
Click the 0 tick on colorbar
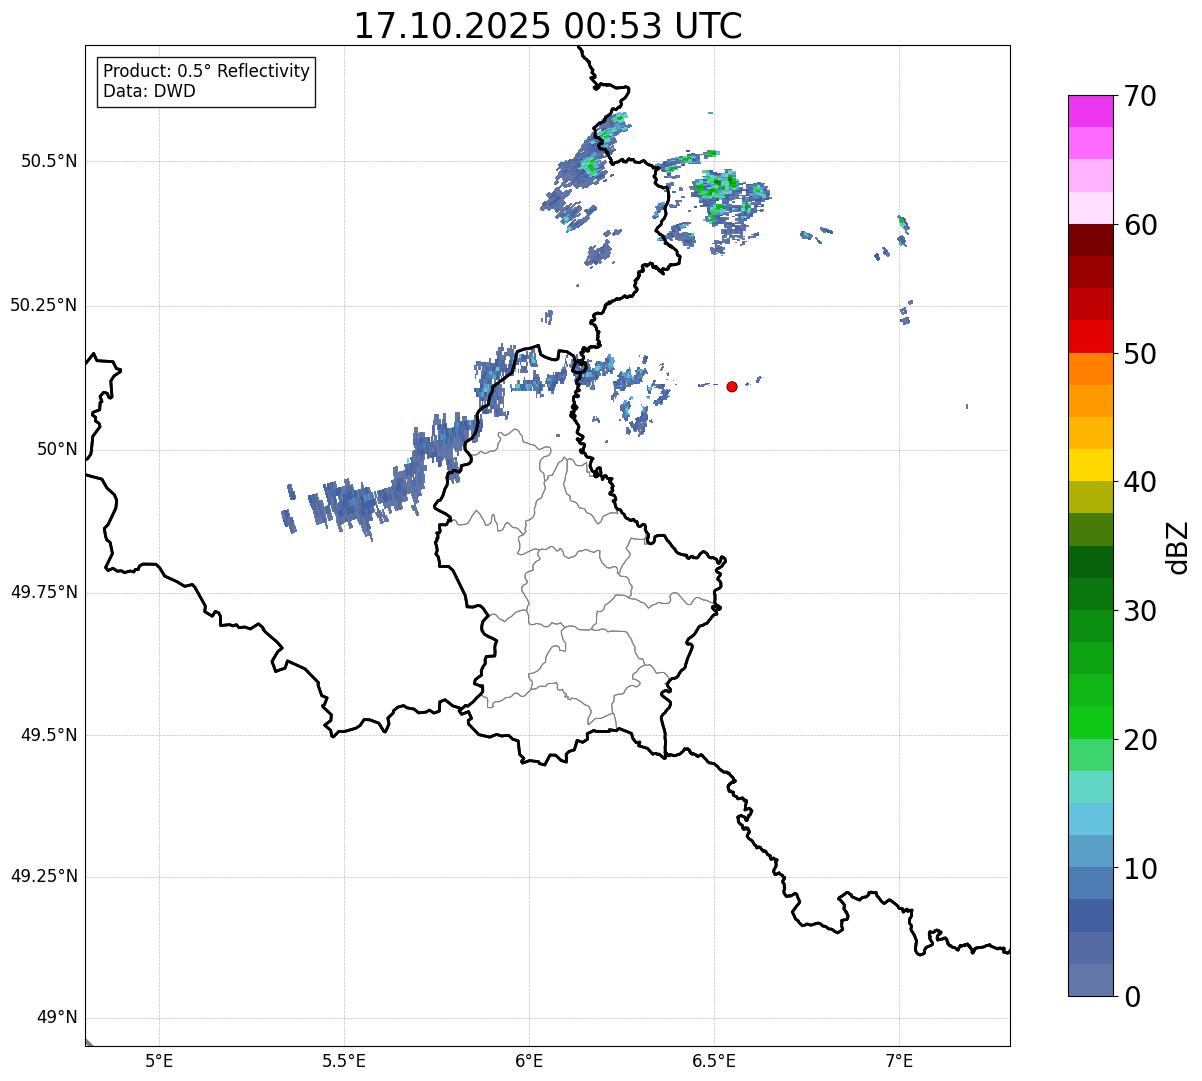pyautogui.click(x=1132, y=997)
